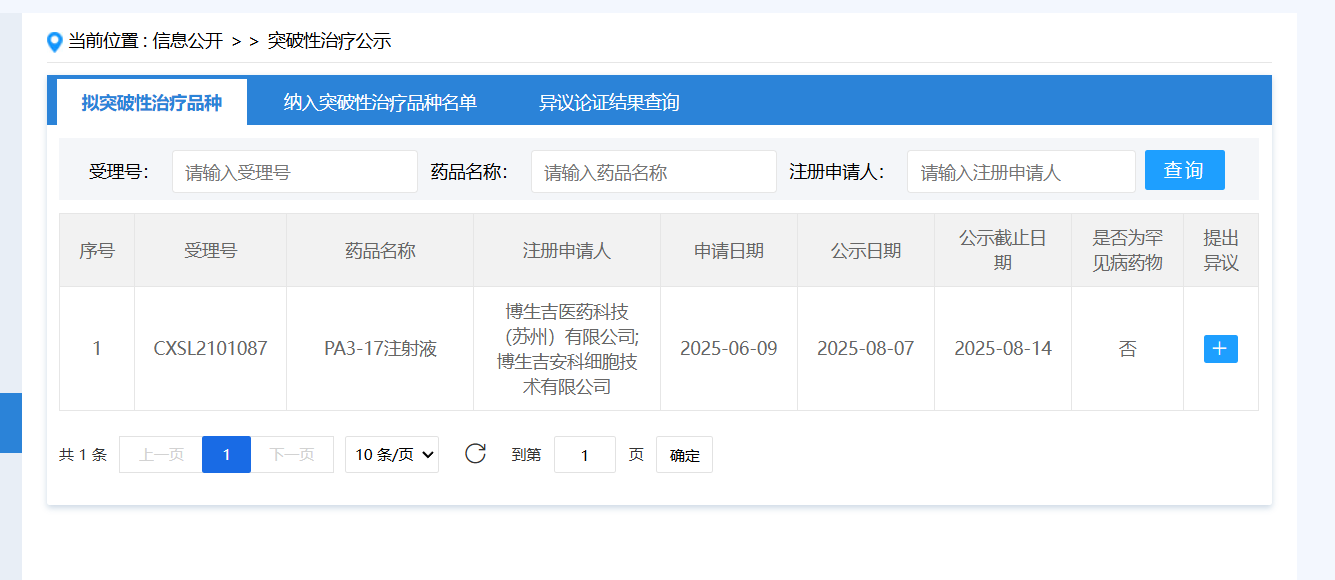Click the jump-to-page number input
Screen dimensions: 1335x580
click(x=584, y=455)
